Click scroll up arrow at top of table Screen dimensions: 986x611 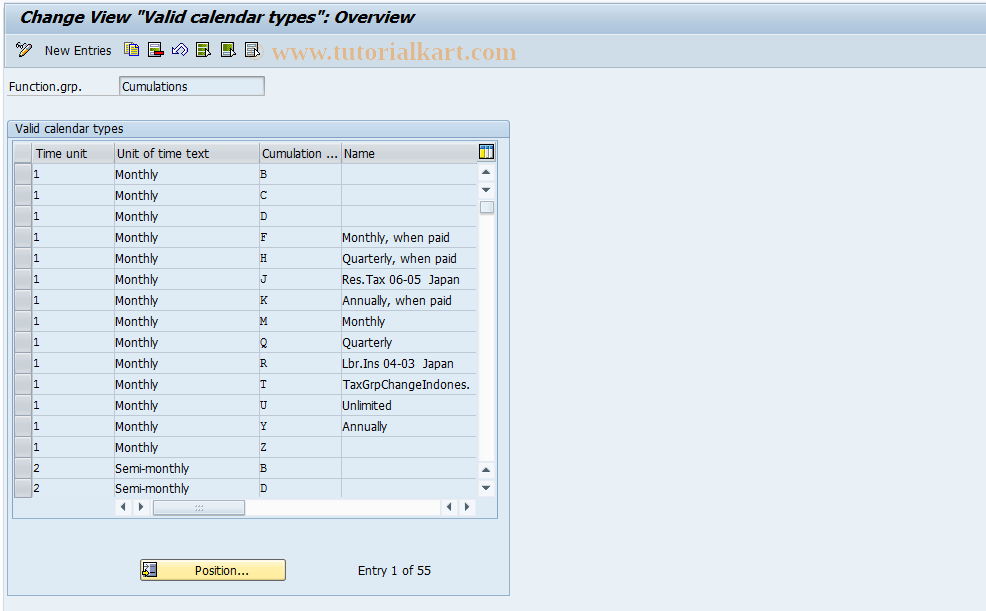tap(486, 172)
